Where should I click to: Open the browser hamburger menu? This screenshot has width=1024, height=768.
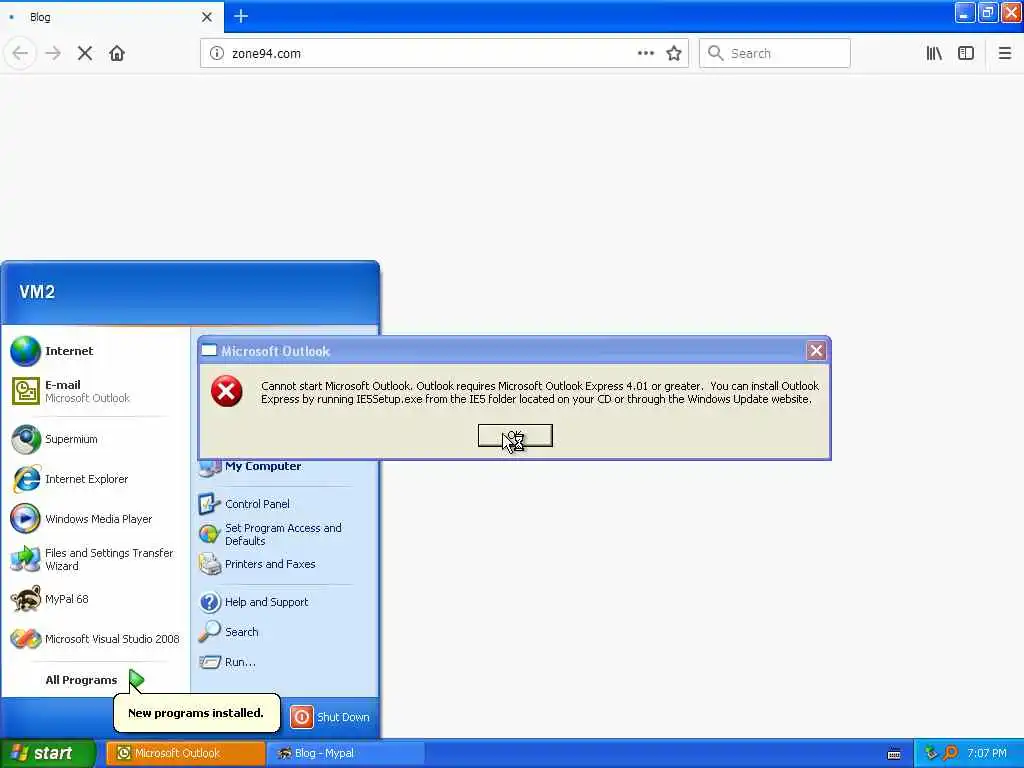click(1004, 53)
